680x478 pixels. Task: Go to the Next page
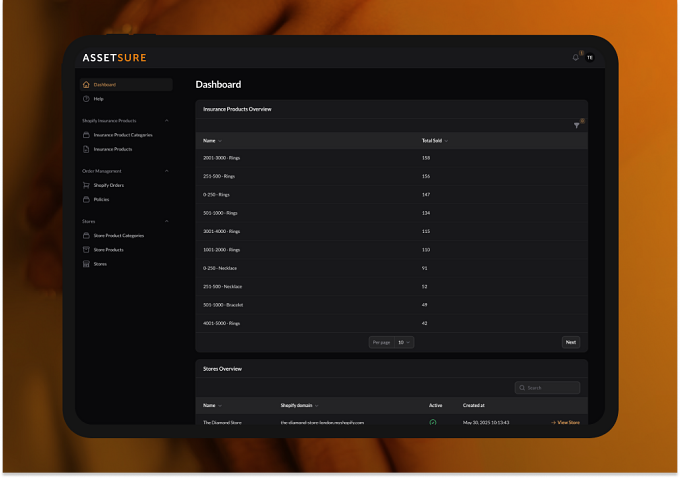[x=571, y=342]
